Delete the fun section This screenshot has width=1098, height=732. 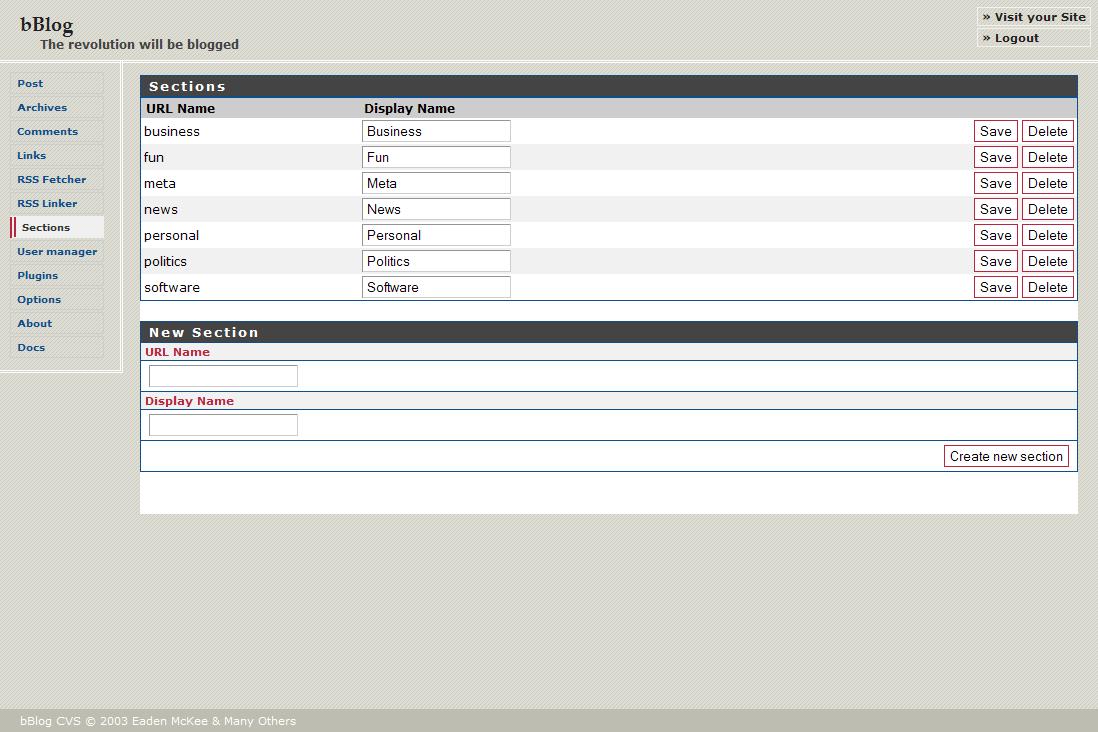[x=1048, y=158]
